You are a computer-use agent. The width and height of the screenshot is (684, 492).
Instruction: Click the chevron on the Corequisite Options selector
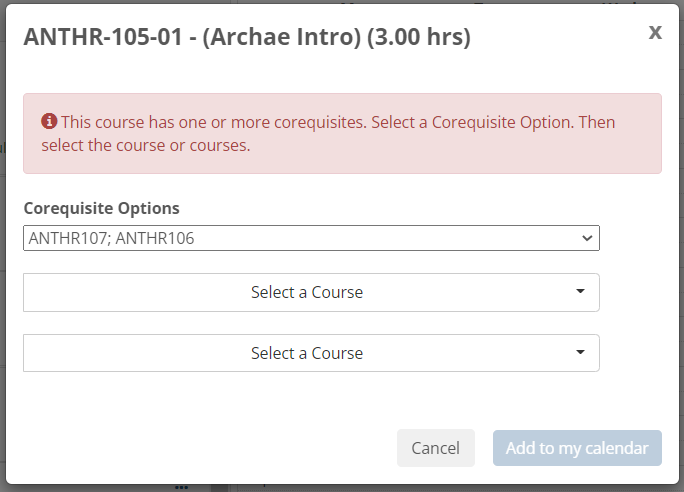(x=586, y=238)
